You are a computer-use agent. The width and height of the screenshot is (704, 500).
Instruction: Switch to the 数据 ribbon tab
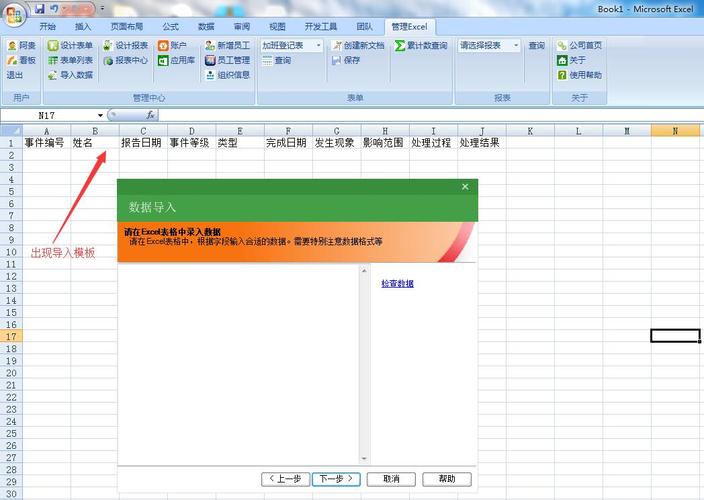(x=206, y=27)
